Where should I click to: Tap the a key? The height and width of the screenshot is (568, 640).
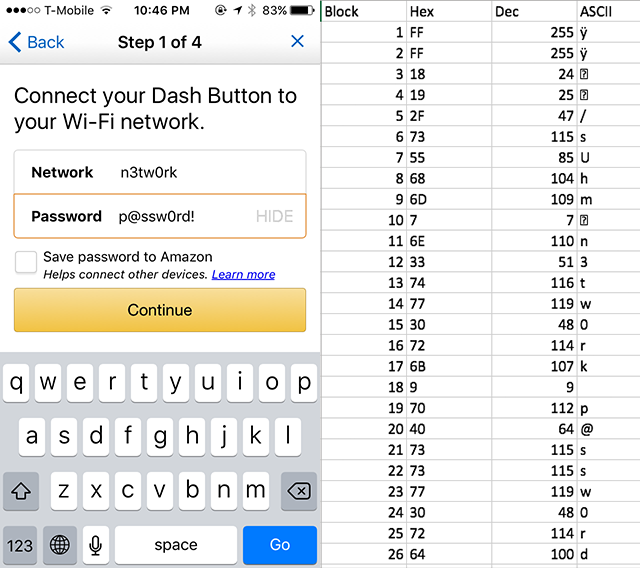point(32,437)
